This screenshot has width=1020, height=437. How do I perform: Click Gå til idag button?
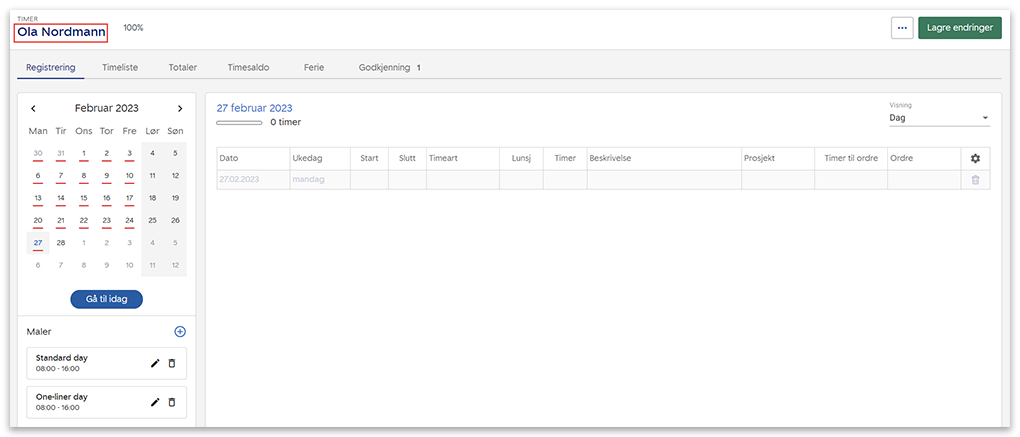(x=106, y=299)
